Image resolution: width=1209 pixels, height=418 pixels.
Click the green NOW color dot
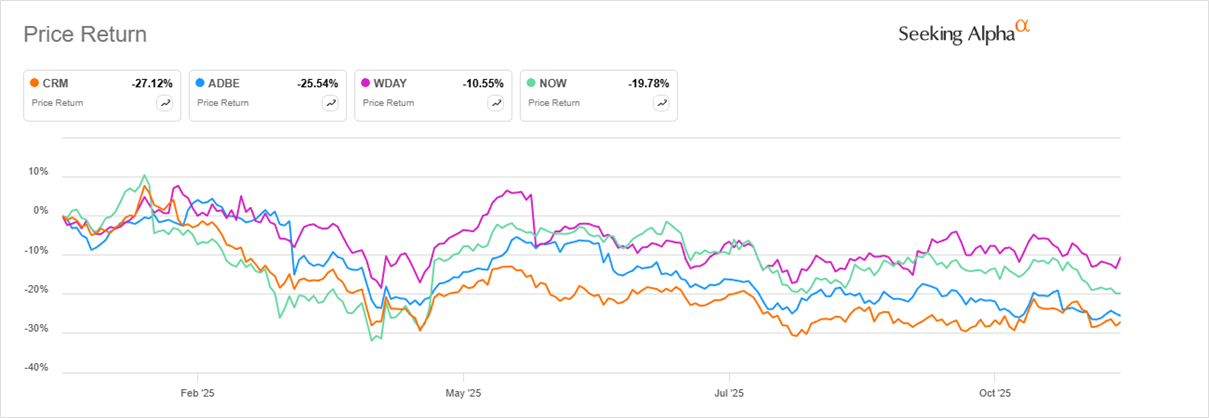[533, 84]
